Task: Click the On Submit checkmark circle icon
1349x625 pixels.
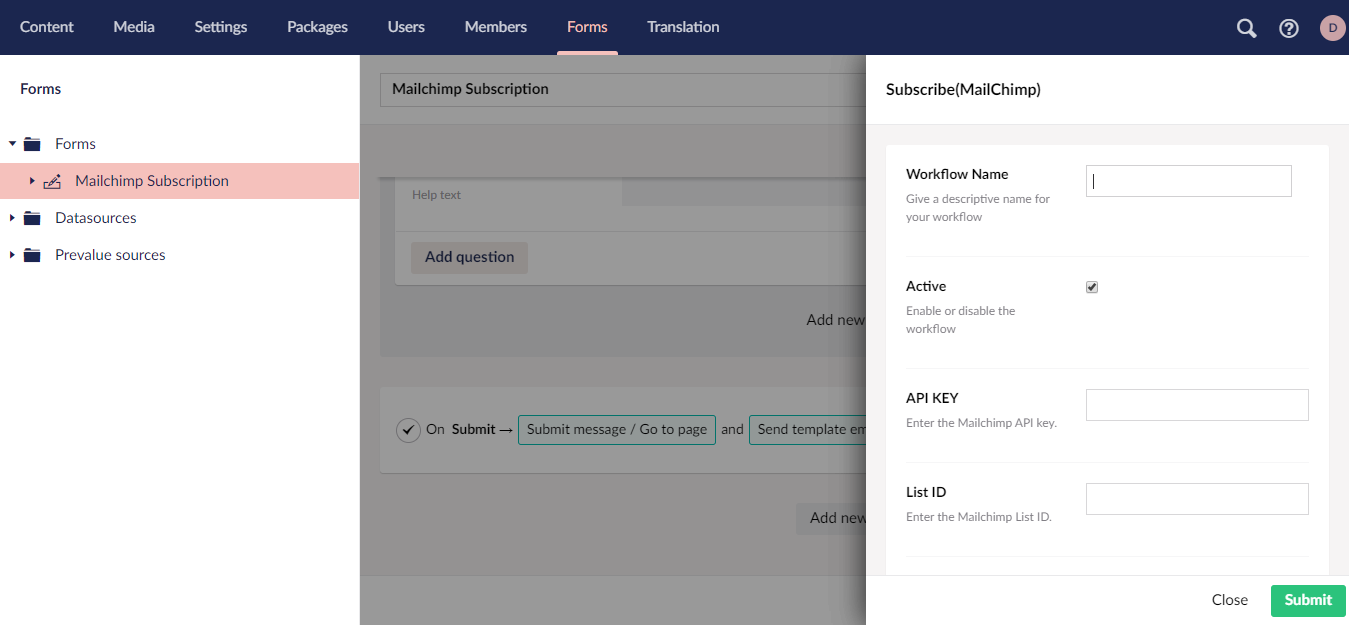Action: [x=408, y=429]
